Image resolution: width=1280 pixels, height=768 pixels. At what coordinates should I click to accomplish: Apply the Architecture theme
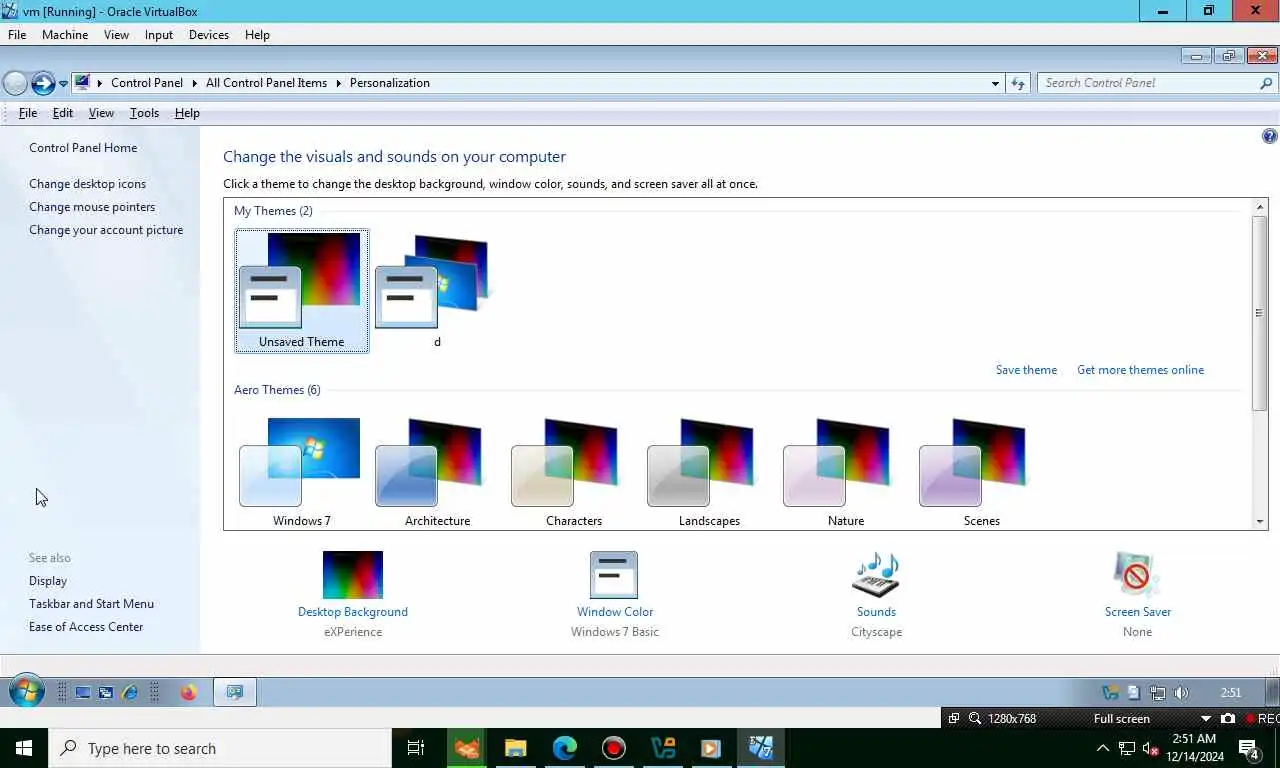click(x=437, y=472)
